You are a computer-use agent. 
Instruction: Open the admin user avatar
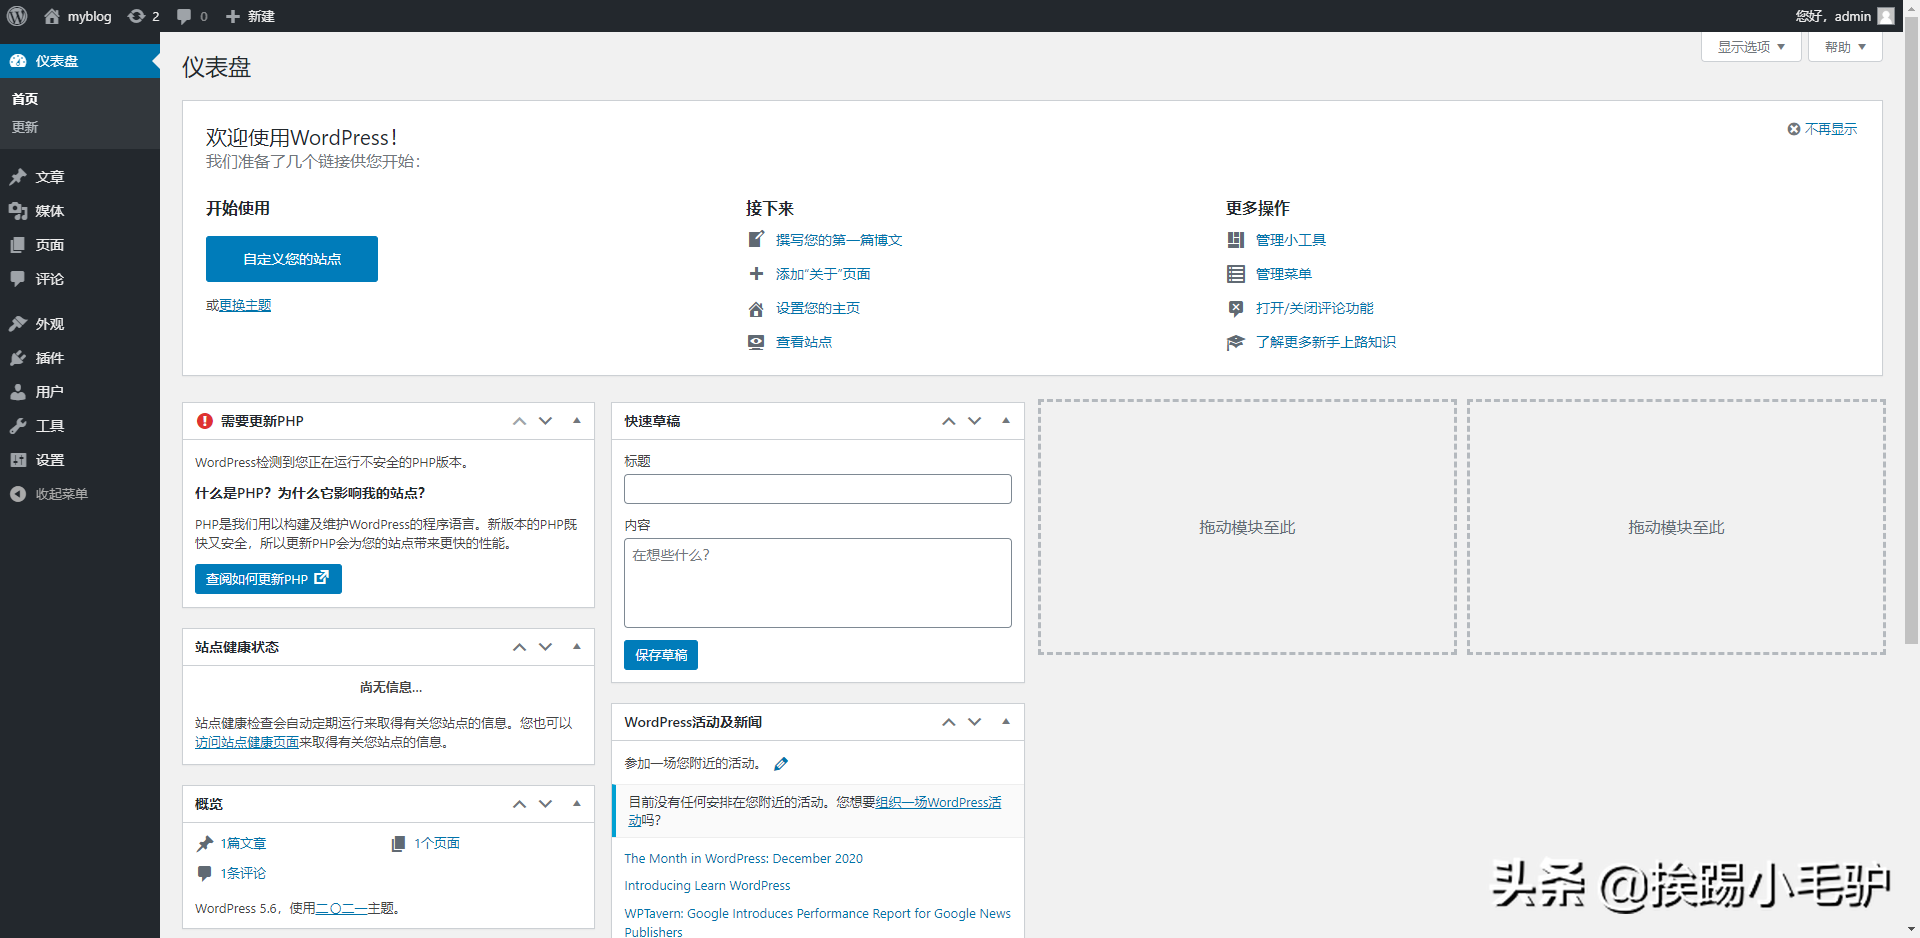click(x=1886, y=16)
